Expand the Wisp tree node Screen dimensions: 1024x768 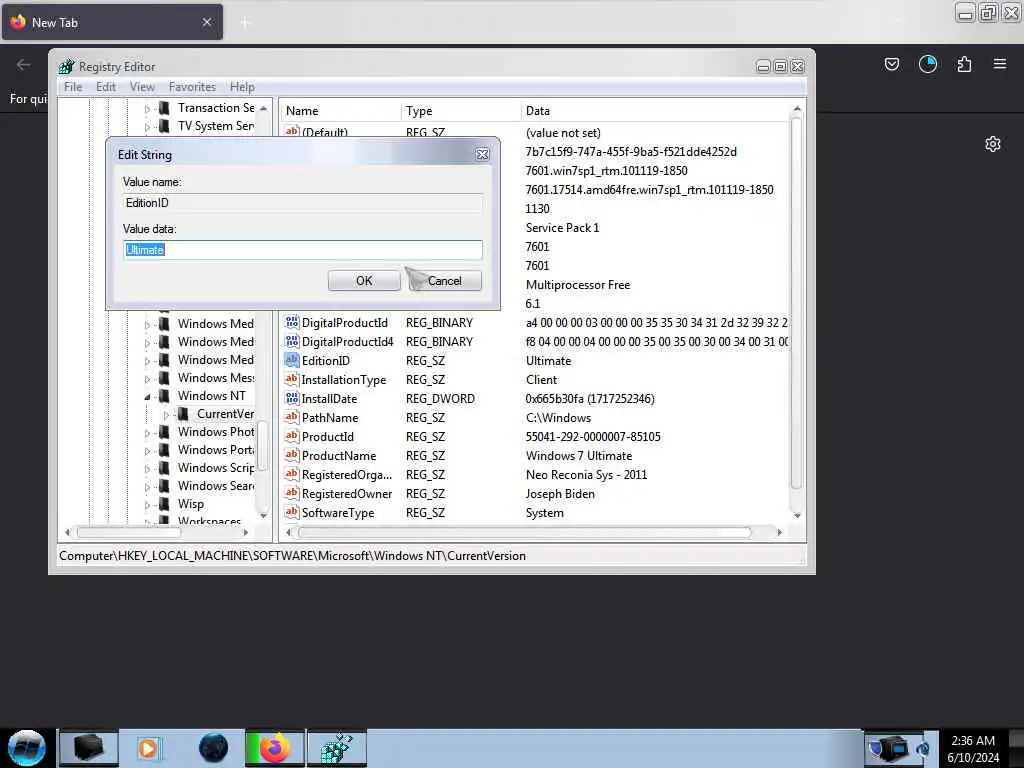coord(147,505)
